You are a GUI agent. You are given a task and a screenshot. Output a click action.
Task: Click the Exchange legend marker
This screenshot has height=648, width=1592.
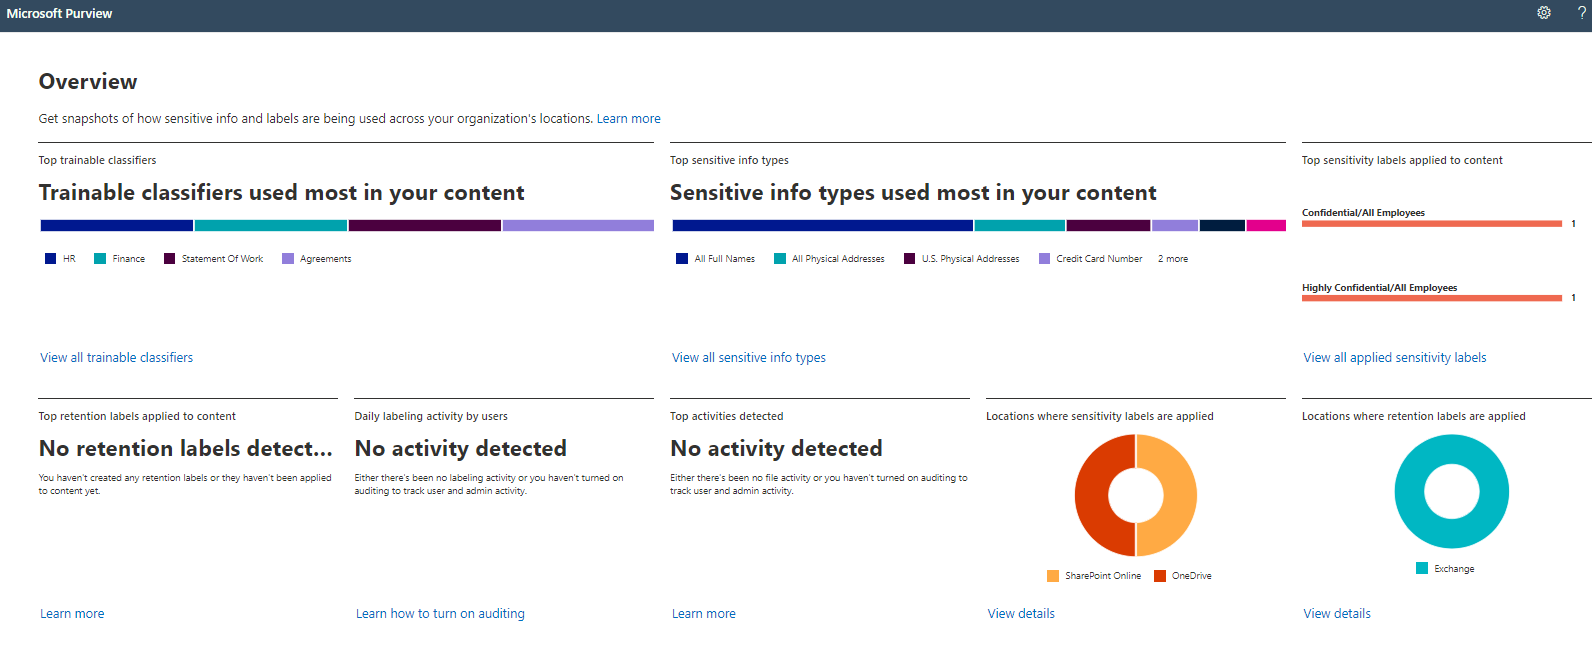click(1422, 569)
